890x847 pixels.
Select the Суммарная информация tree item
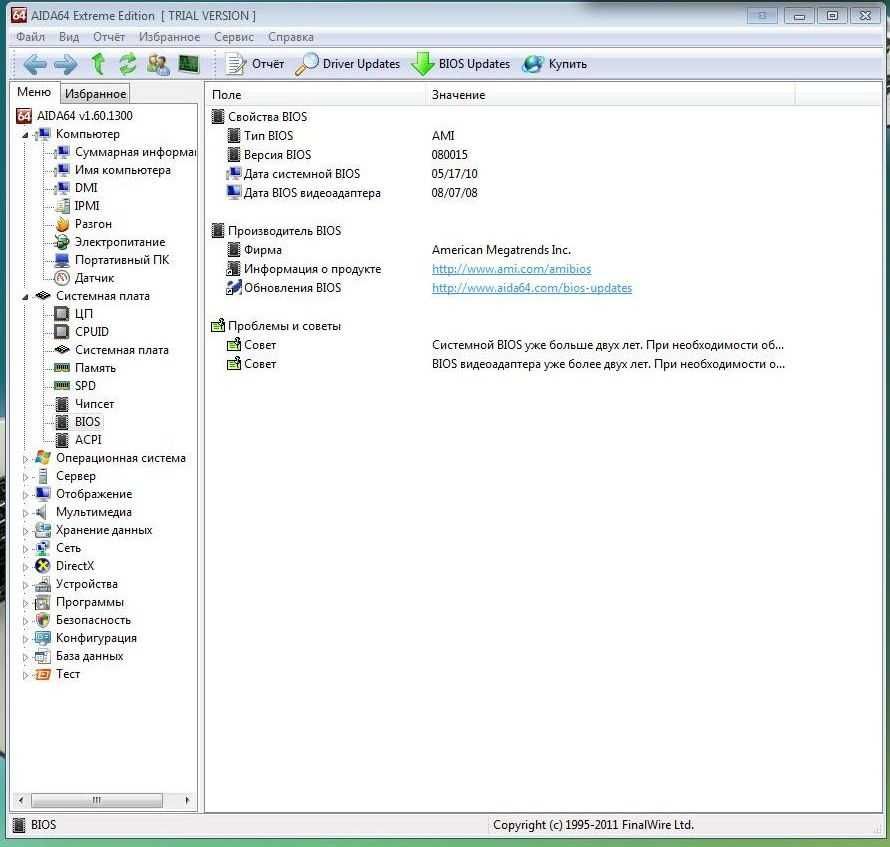(135, 152)
